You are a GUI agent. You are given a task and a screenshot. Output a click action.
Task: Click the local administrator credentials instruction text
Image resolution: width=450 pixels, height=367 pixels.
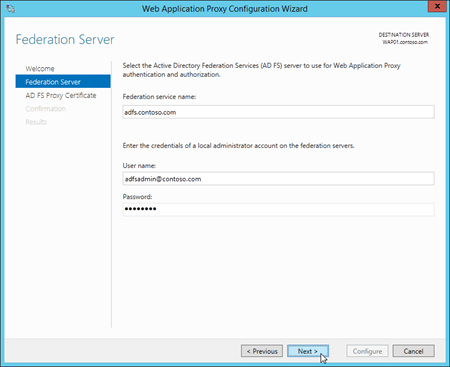coord(238,146)
